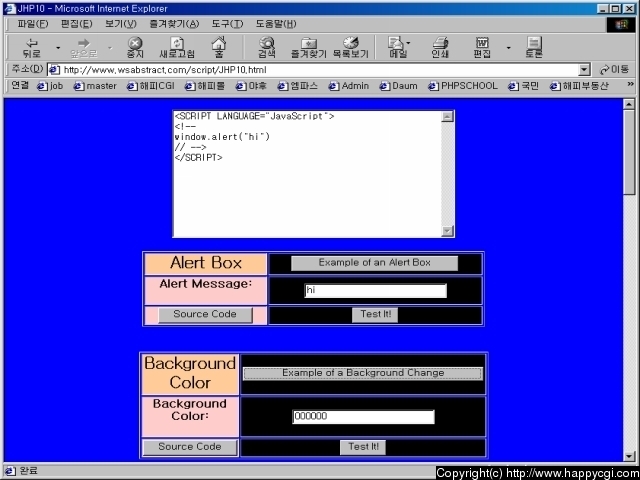Expand the address bar URL dropdown

coord(584,70)
